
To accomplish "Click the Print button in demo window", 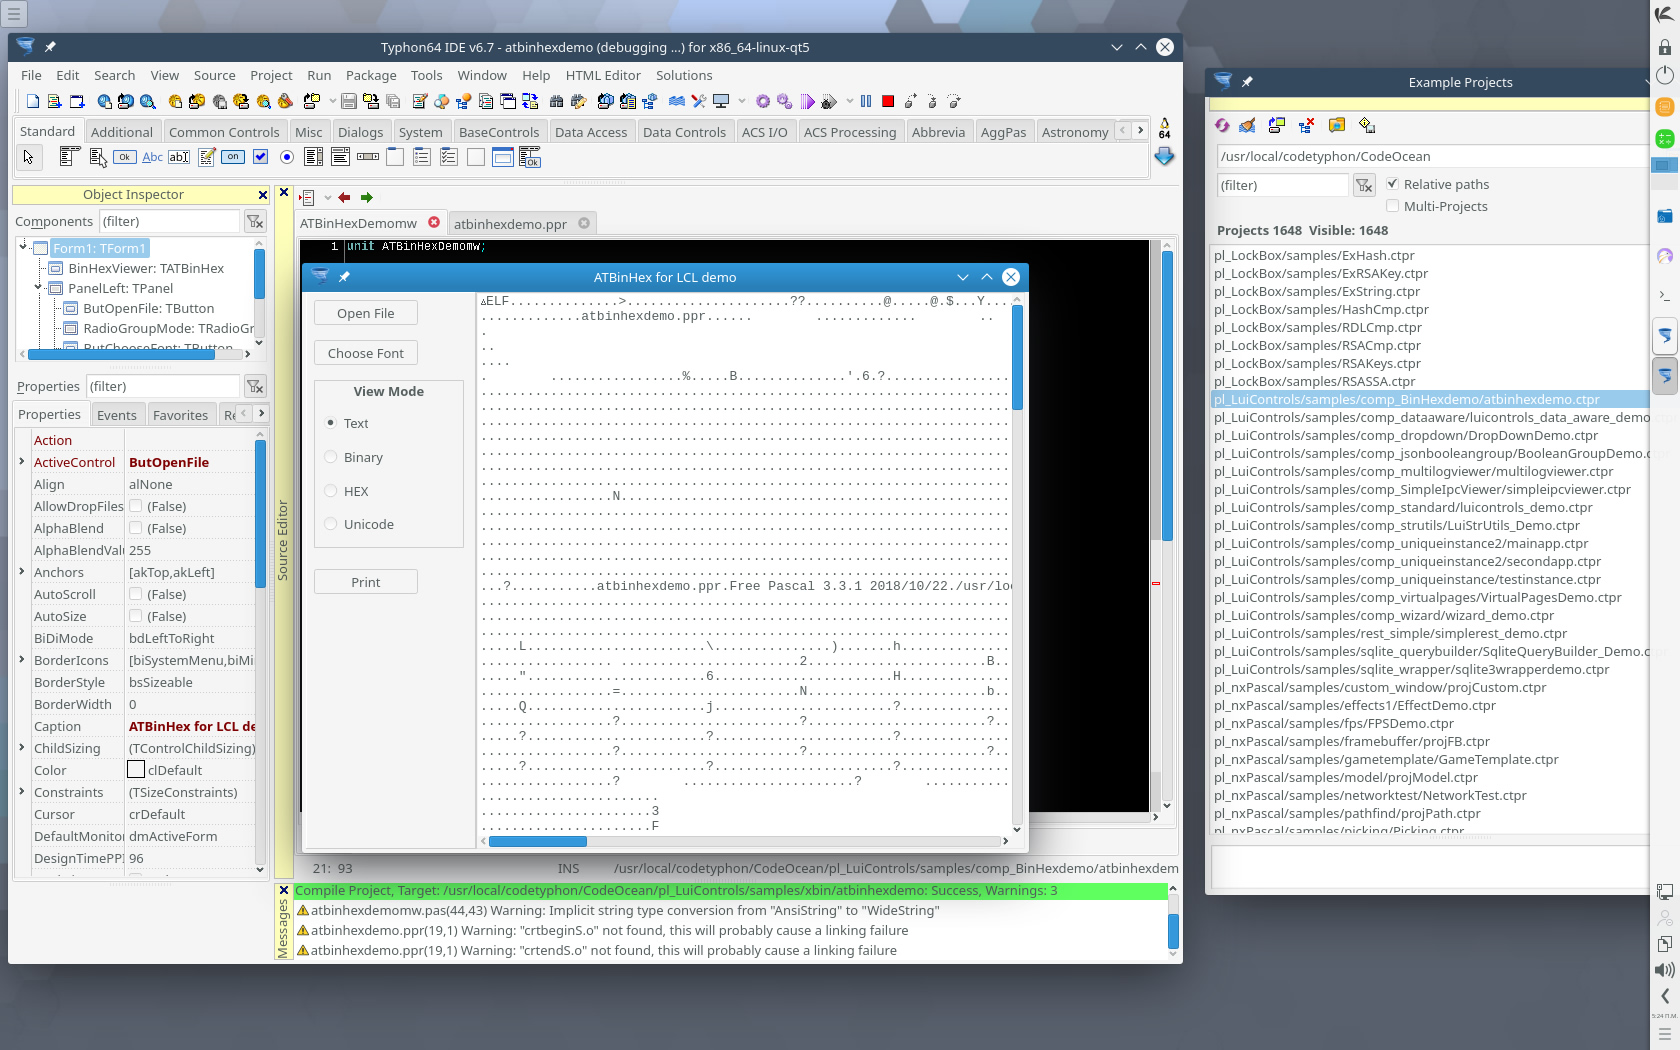I will (366, 582).
